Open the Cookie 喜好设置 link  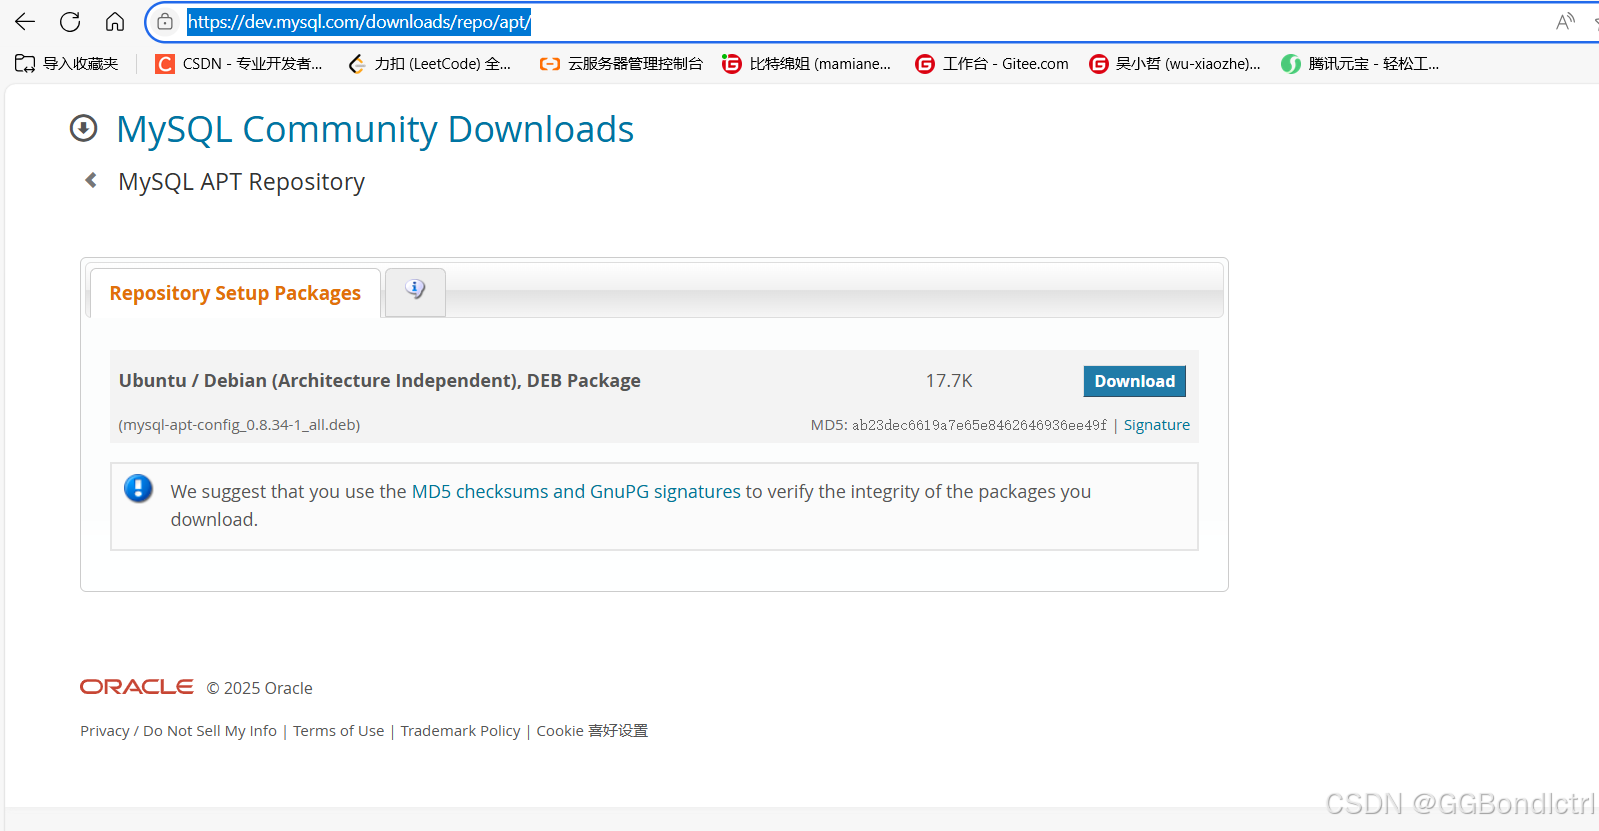tap(592, 731)
